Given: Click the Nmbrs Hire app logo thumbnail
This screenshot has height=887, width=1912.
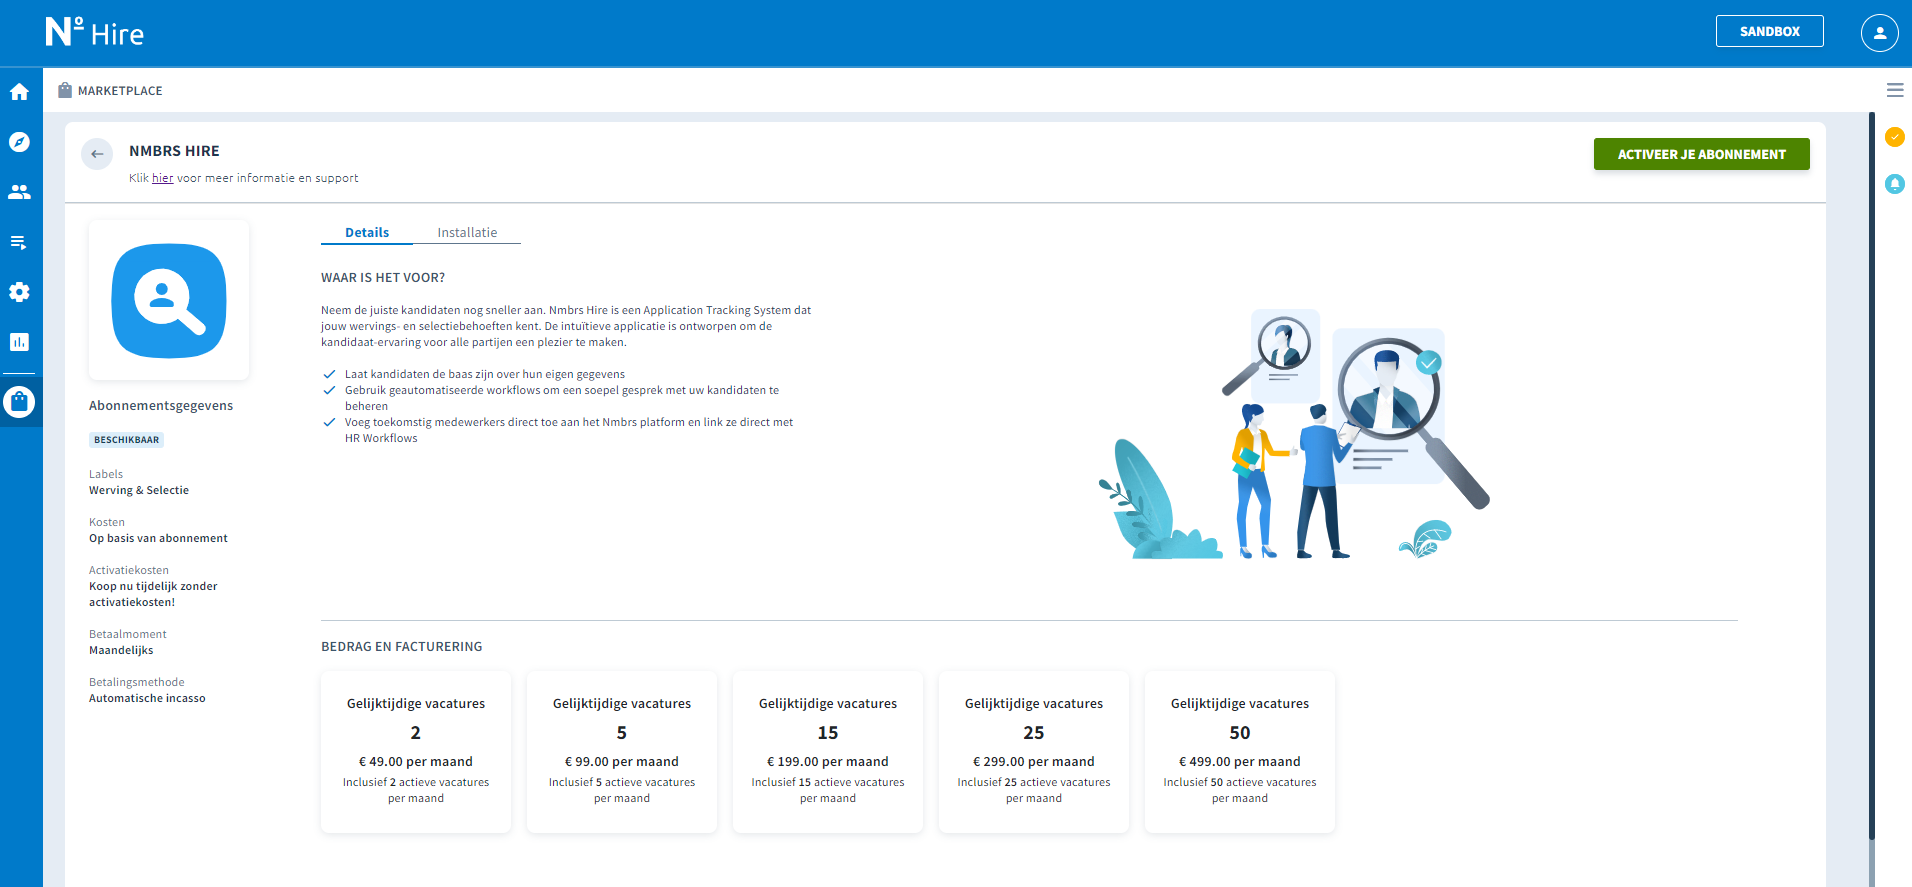Looking at the screenshot, I should tap(169, 300).
